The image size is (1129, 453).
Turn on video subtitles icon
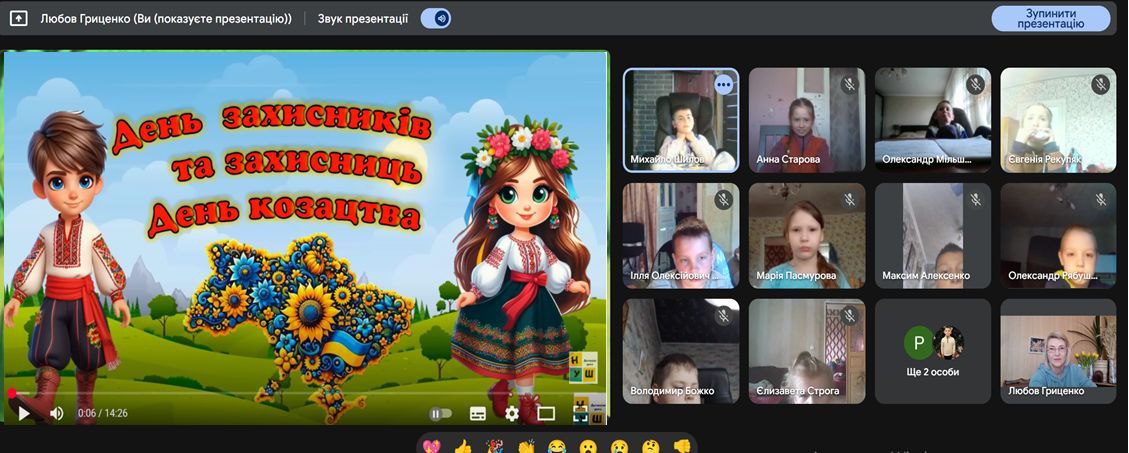tap(478, 413)
